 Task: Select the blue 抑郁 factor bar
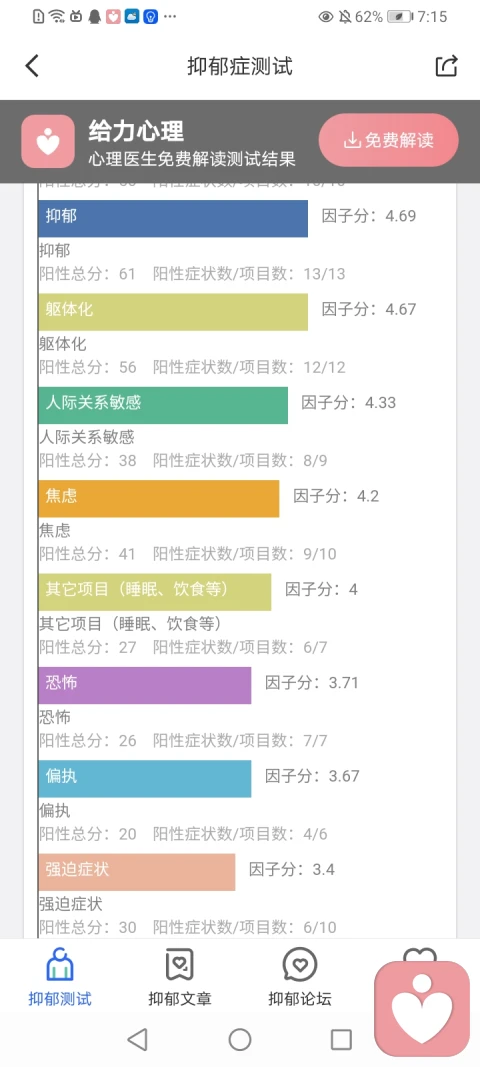click(x=173, y=218)
